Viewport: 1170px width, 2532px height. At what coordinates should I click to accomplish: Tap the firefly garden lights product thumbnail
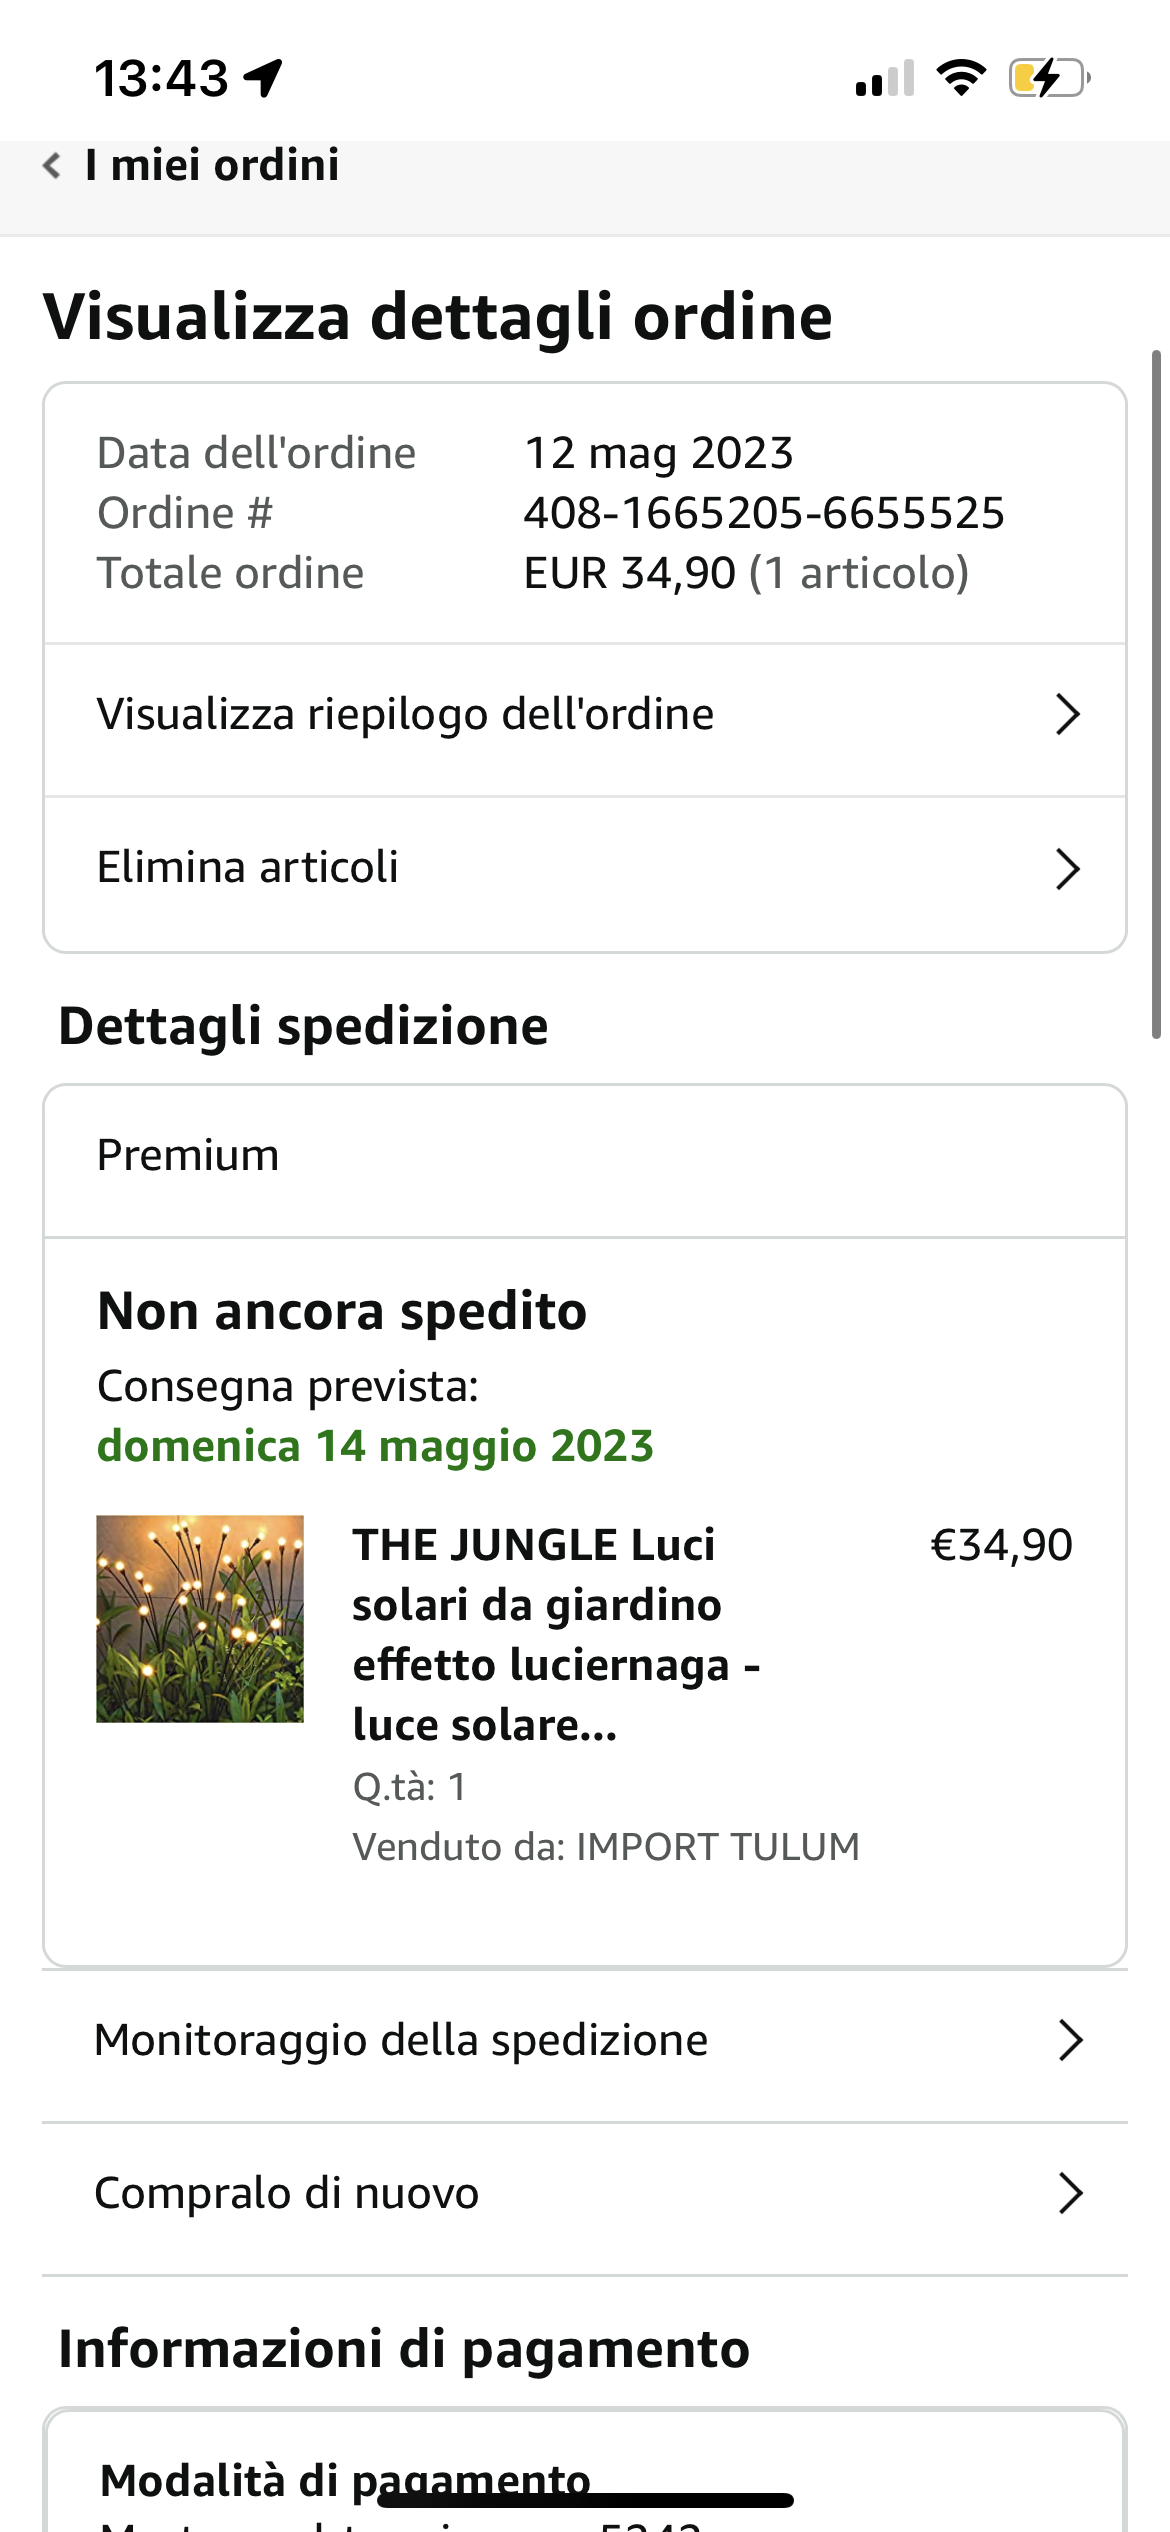[x=200, y=1619]
